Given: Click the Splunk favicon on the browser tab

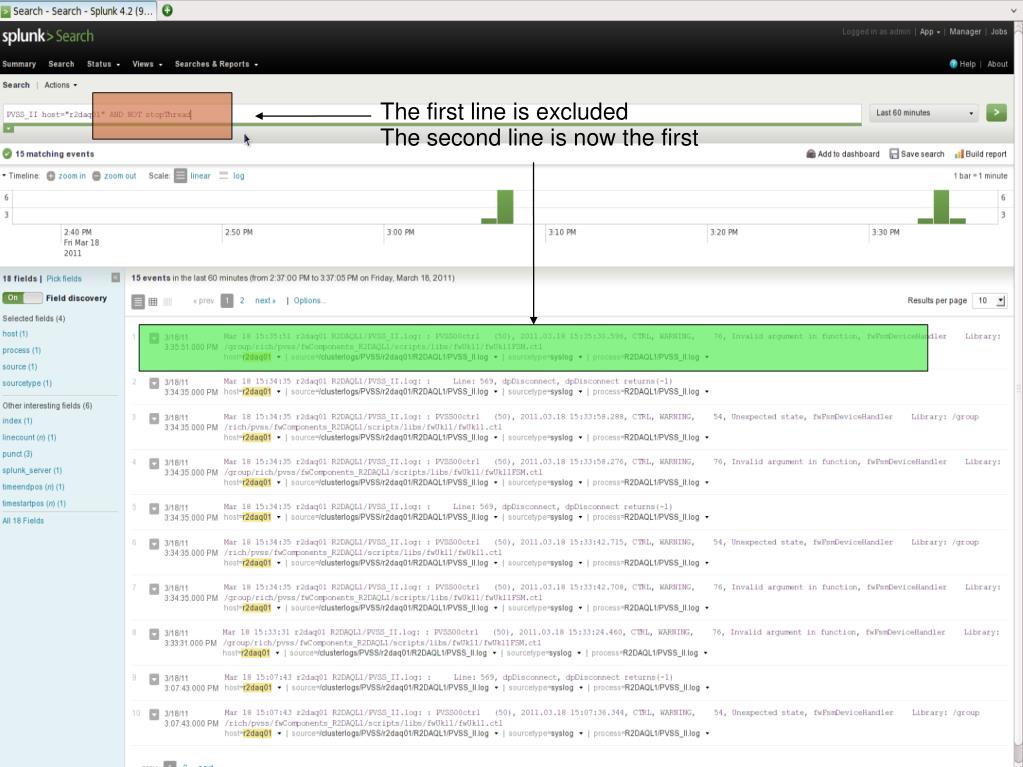Looking at the screenshot, I should [x=6, y=11].
